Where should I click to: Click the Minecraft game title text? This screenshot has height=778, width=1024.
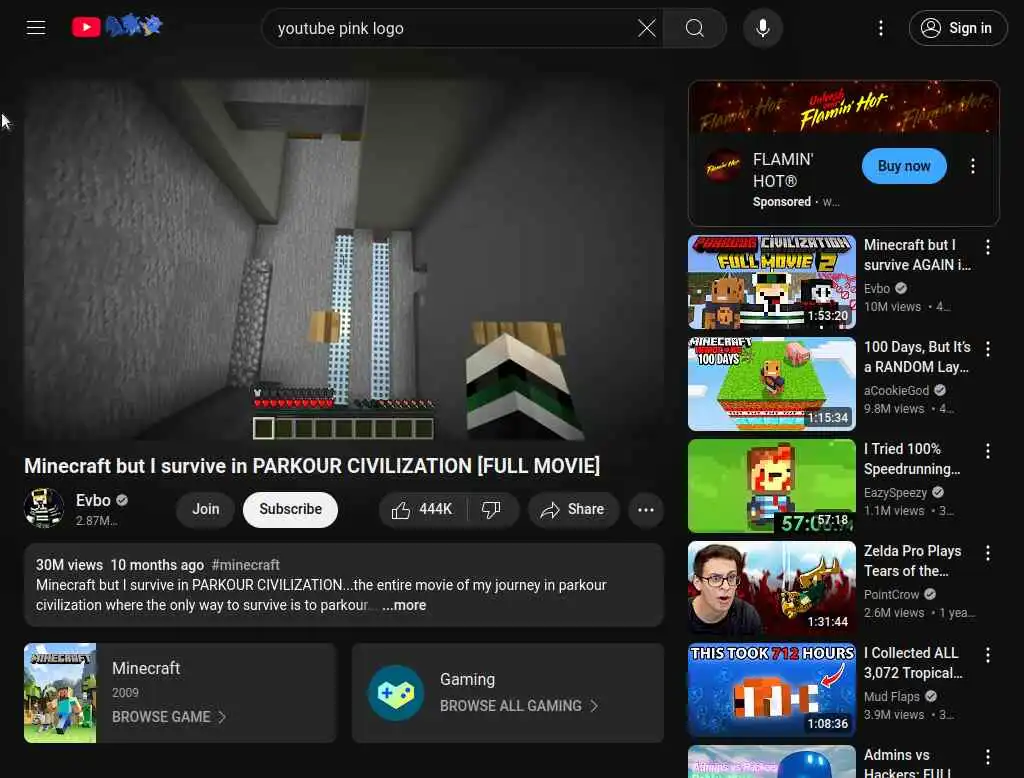[x=146, y=668]
